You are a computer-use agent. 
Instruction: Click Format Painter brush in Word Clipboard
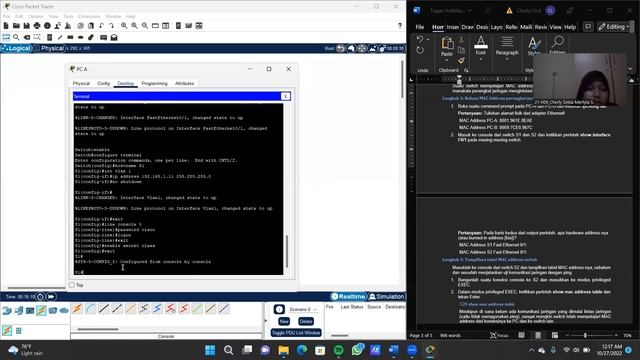tap(461, 60)
